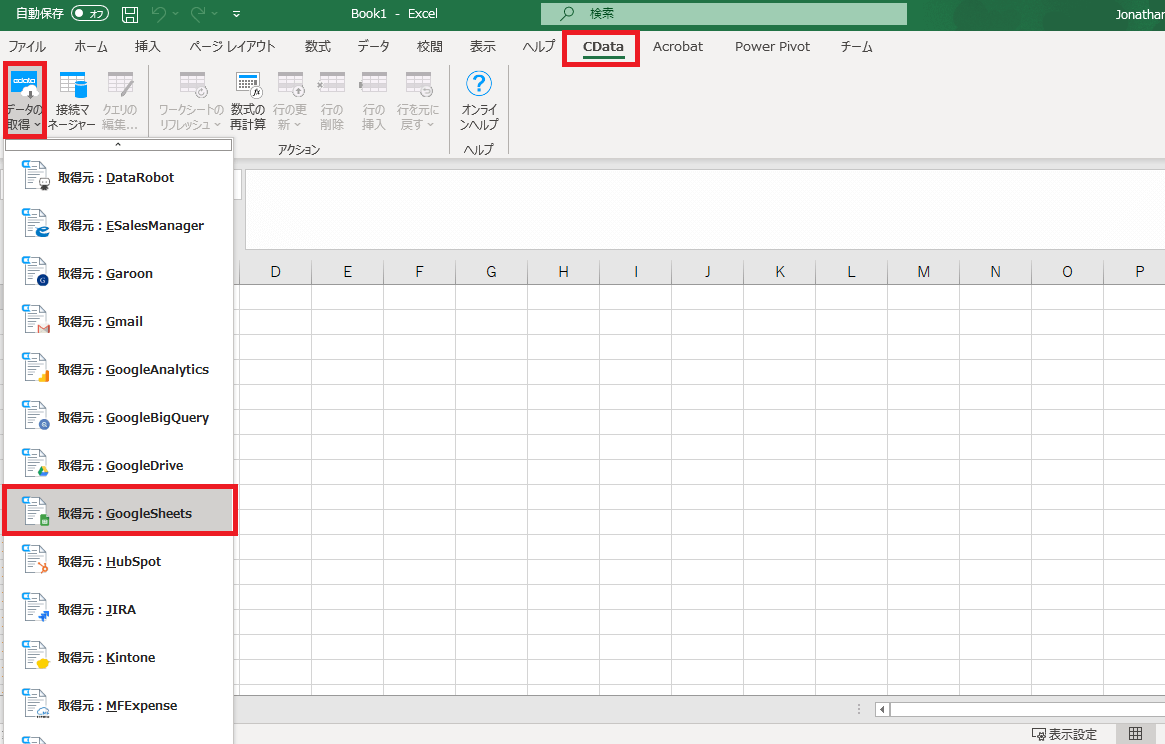
Task: Click the scroll-up arrow atop the dropdown list
Action: click(118, 145)
